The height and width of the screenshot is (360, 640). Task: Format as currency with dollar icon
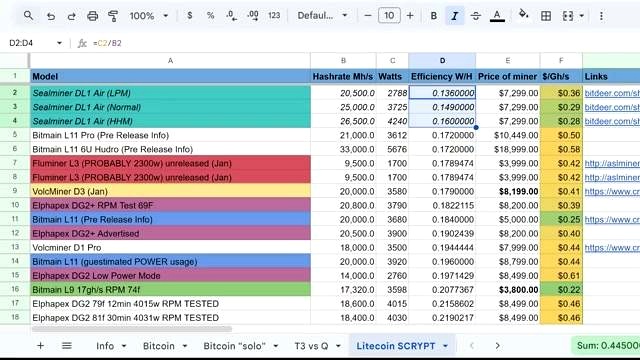point(189,16)
